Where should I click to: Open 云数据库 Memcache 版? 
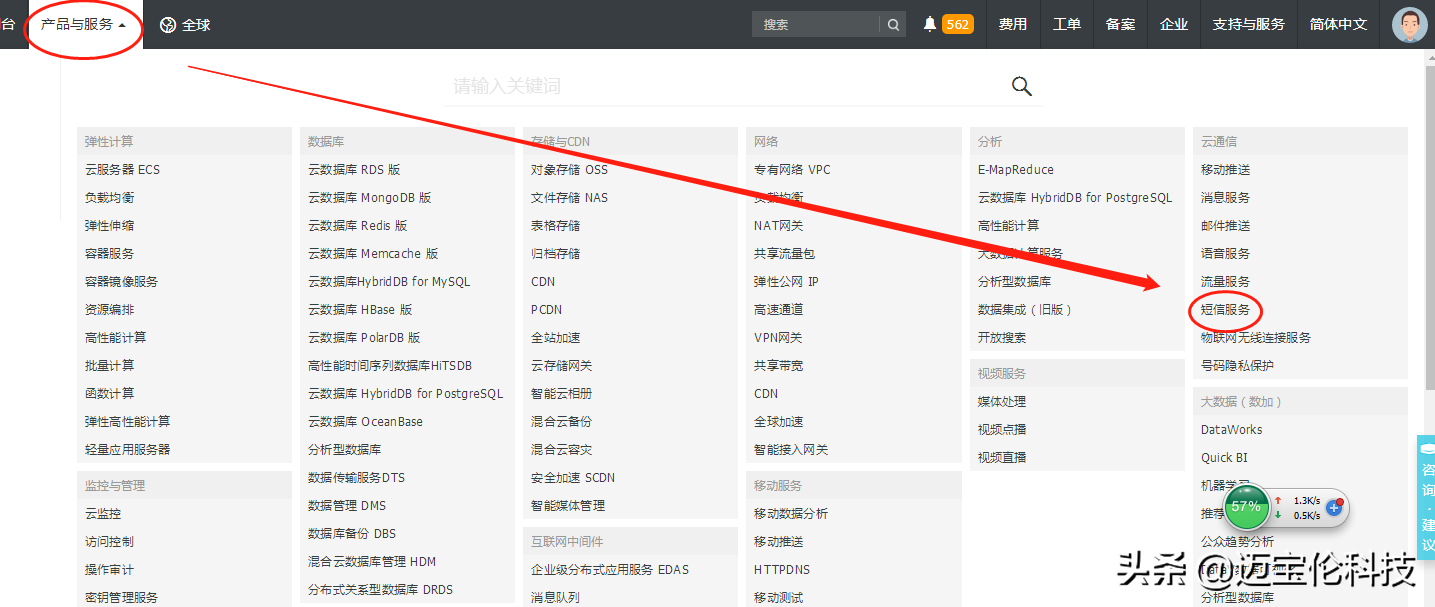[x=373, y=254]
